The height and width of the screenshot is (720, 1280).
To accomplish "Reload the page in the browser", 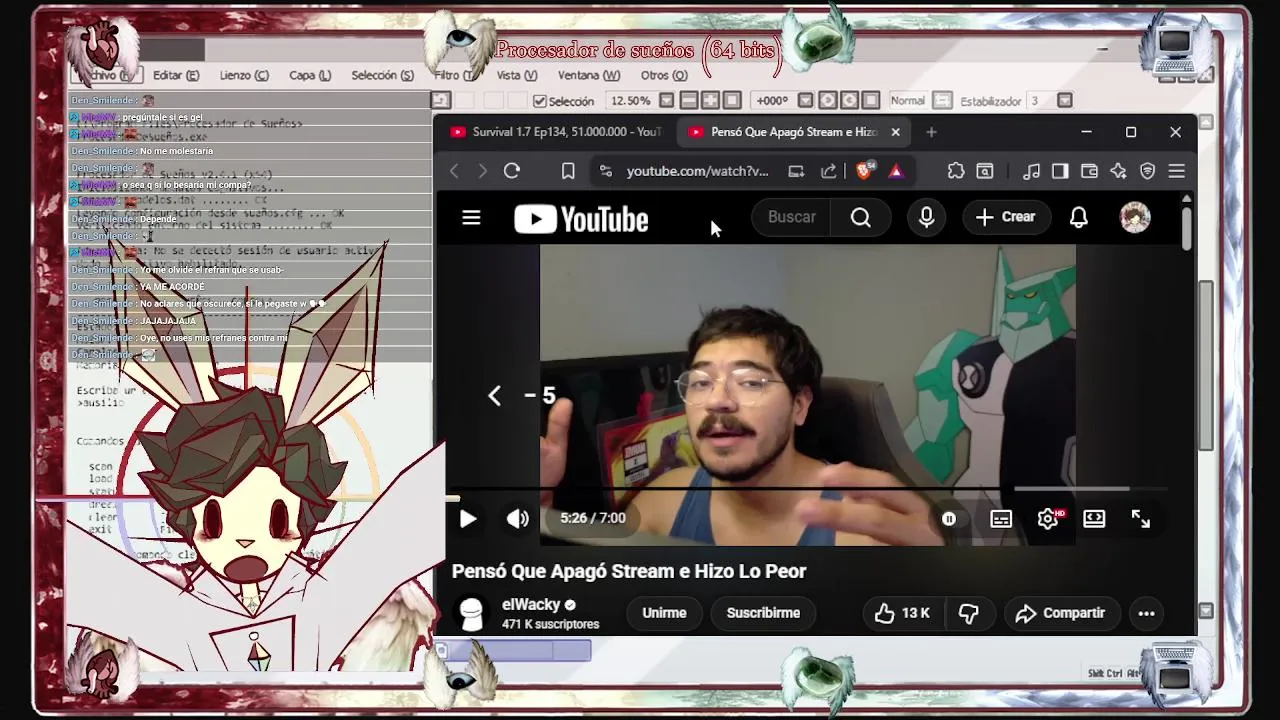I will [x=512, y=171].
